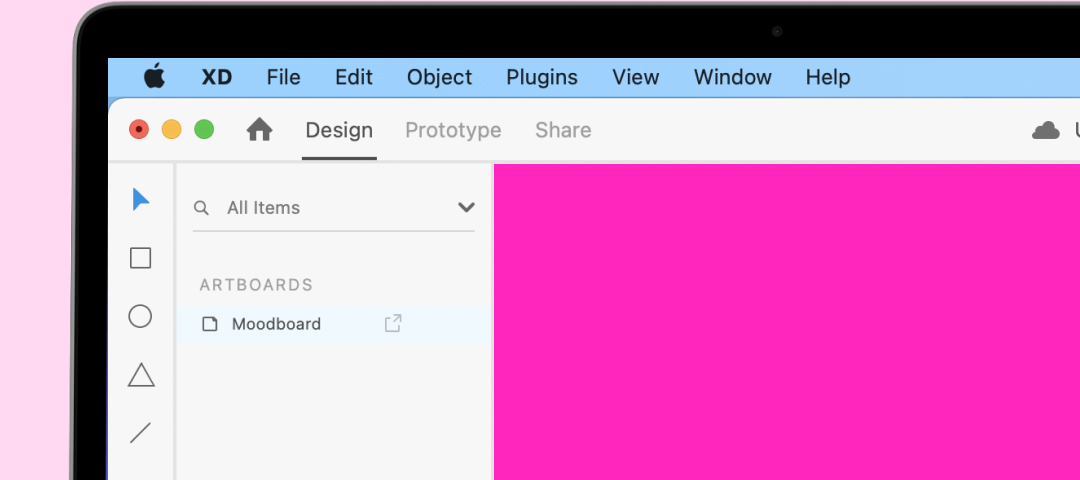The height and width of the screenshot is (480, 1080).
Task: Go to the Home screen icon
Action: tap(259, 130)
